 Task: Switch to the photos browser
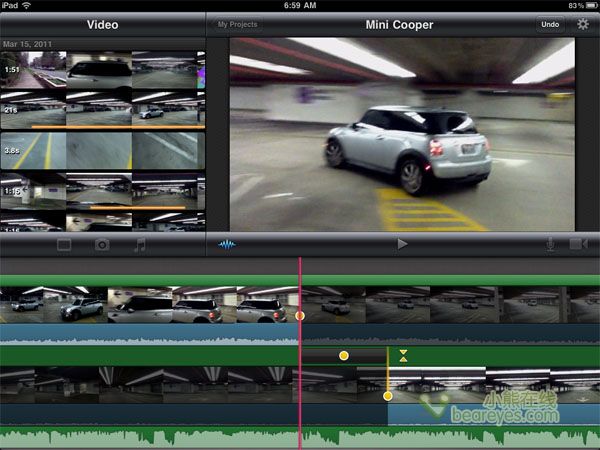tap(102, 245)
